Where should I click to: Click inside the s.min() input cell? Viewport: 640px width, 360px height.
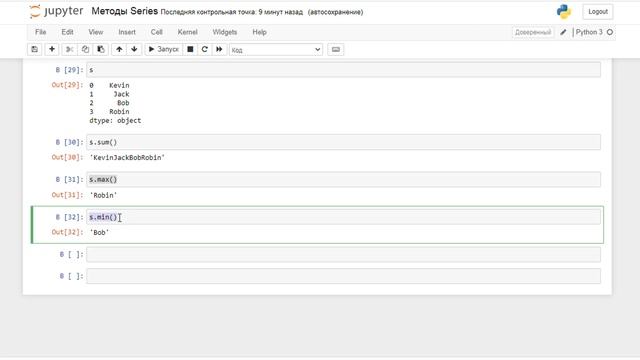pos(343,217)
